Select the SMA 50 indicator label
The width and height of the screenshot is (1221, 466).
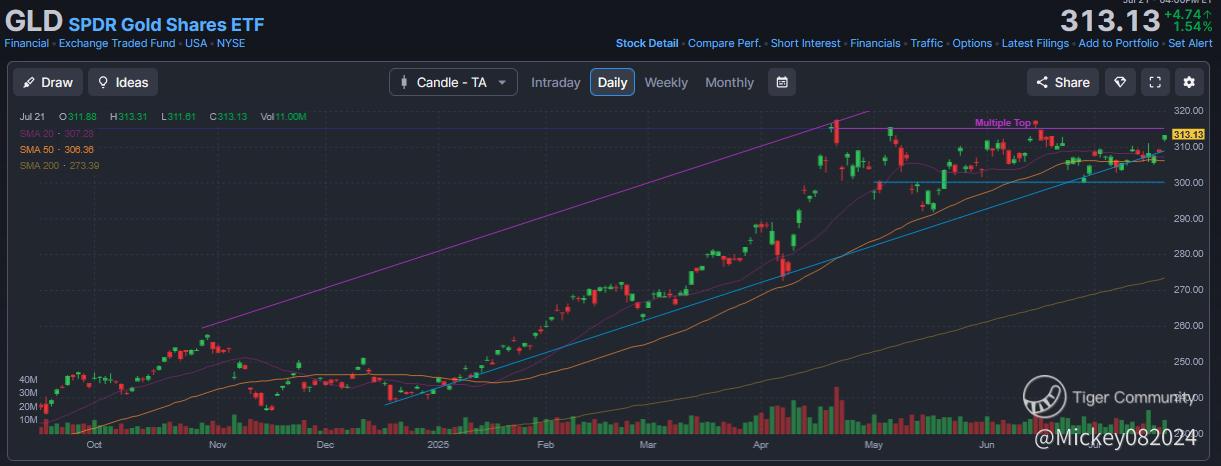coord(57,149)
